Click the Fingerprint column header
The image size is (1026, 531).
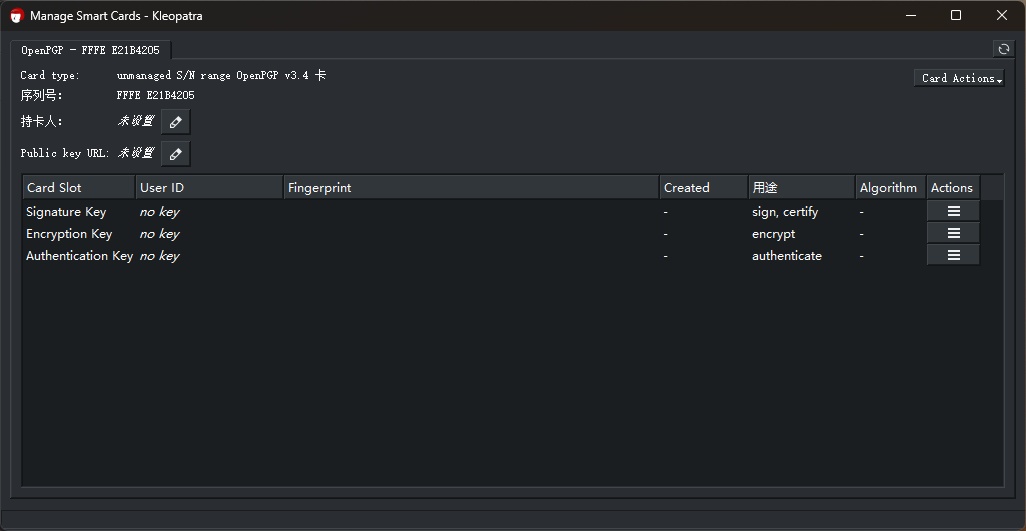(x=470, y=187)
